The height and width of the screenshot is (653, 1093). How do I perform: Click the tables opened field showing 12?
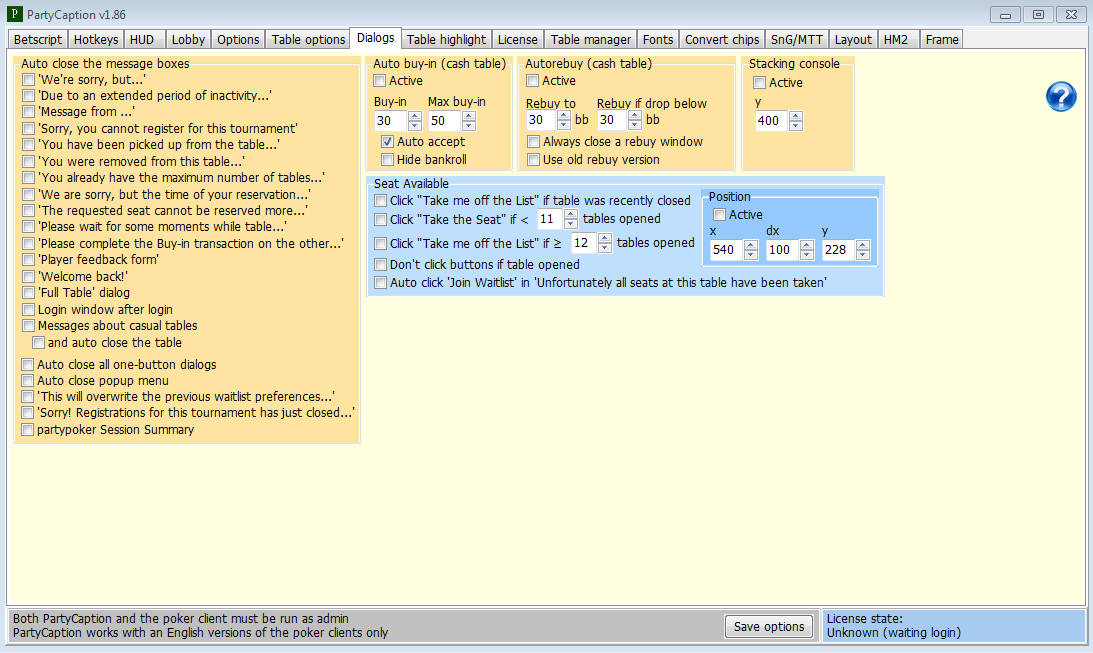point(585,243)
